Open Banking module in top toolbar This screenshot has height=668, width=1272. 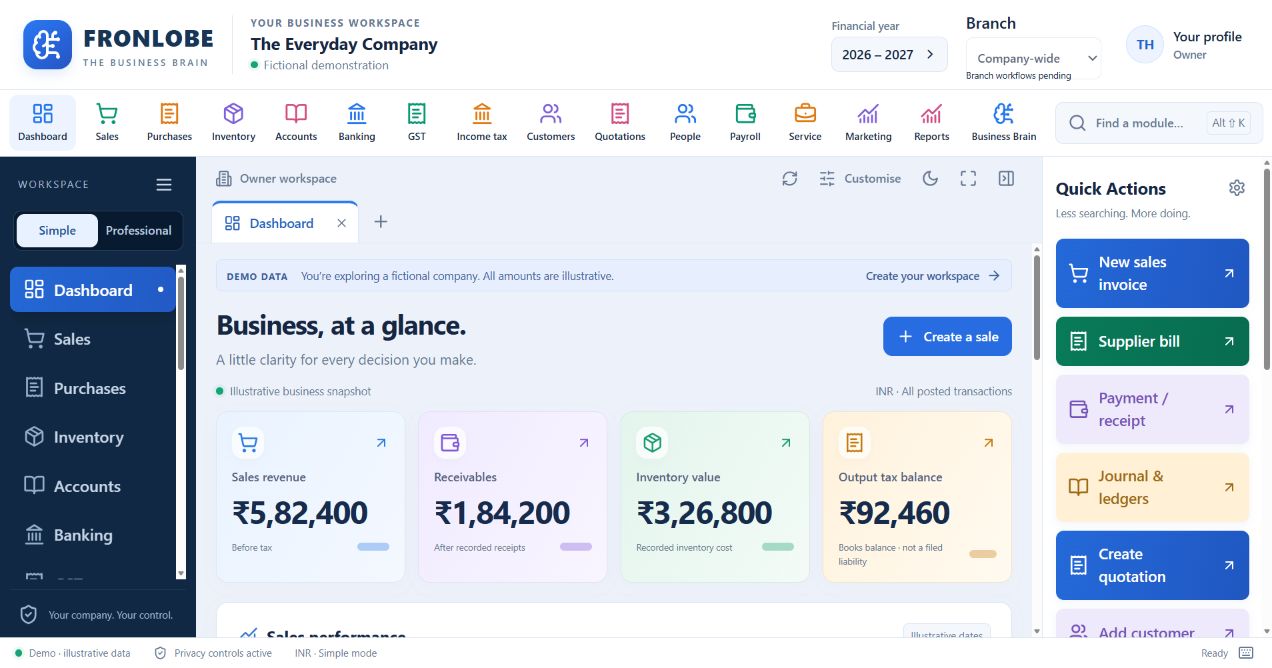pos(357,123)
